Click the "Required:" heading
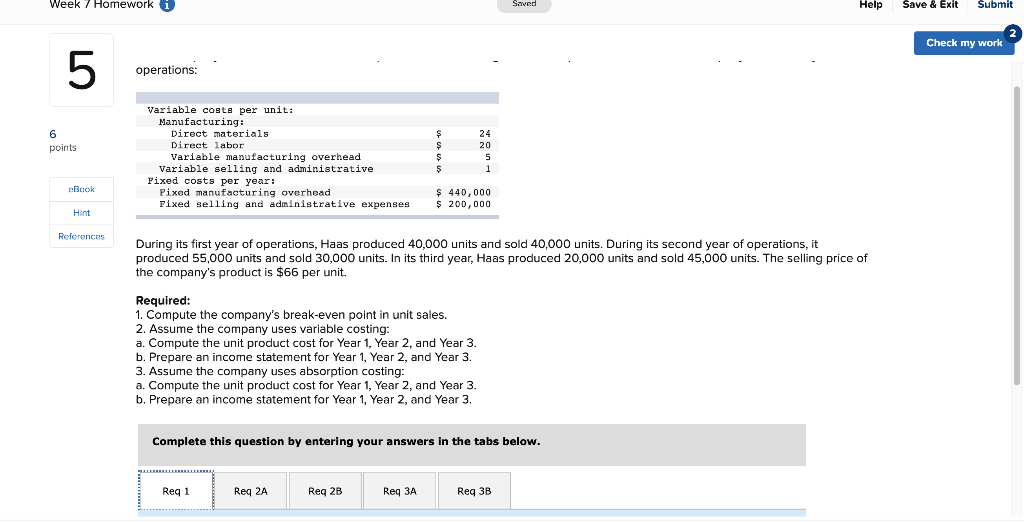This screenshot has width=1024, height=522. [163, 301]
